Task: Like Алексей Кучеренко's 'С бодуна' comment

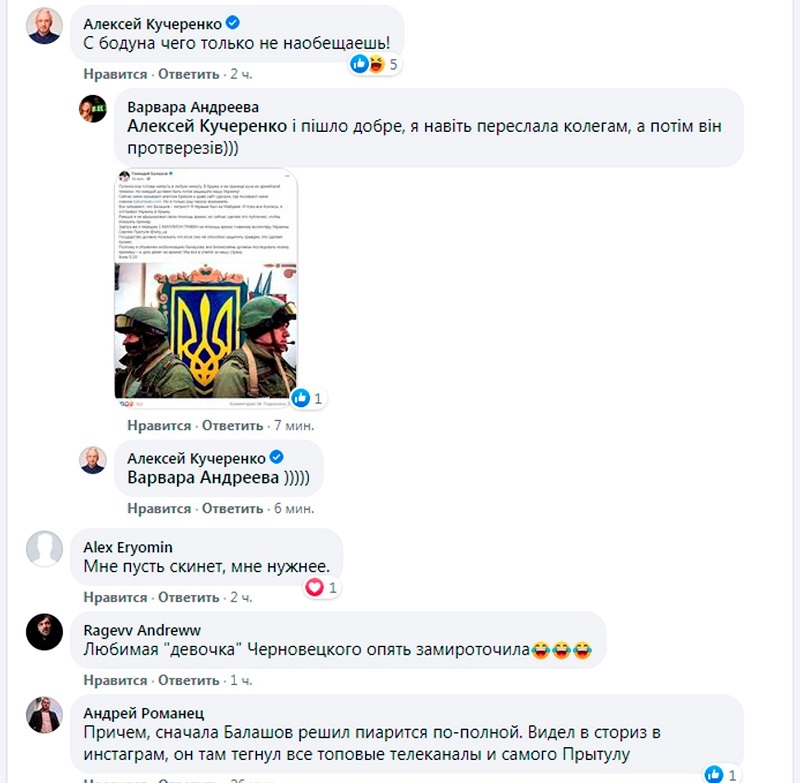Action: click(x=115, y=74)
